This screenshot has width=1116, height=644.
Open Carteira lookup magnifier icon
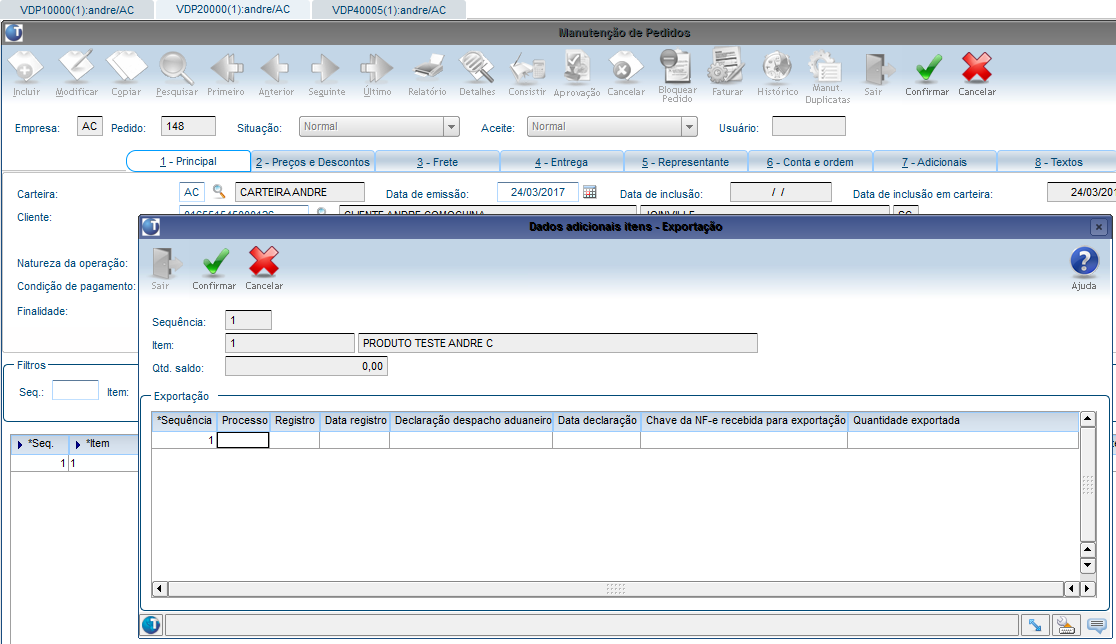(x=219, y=191)
